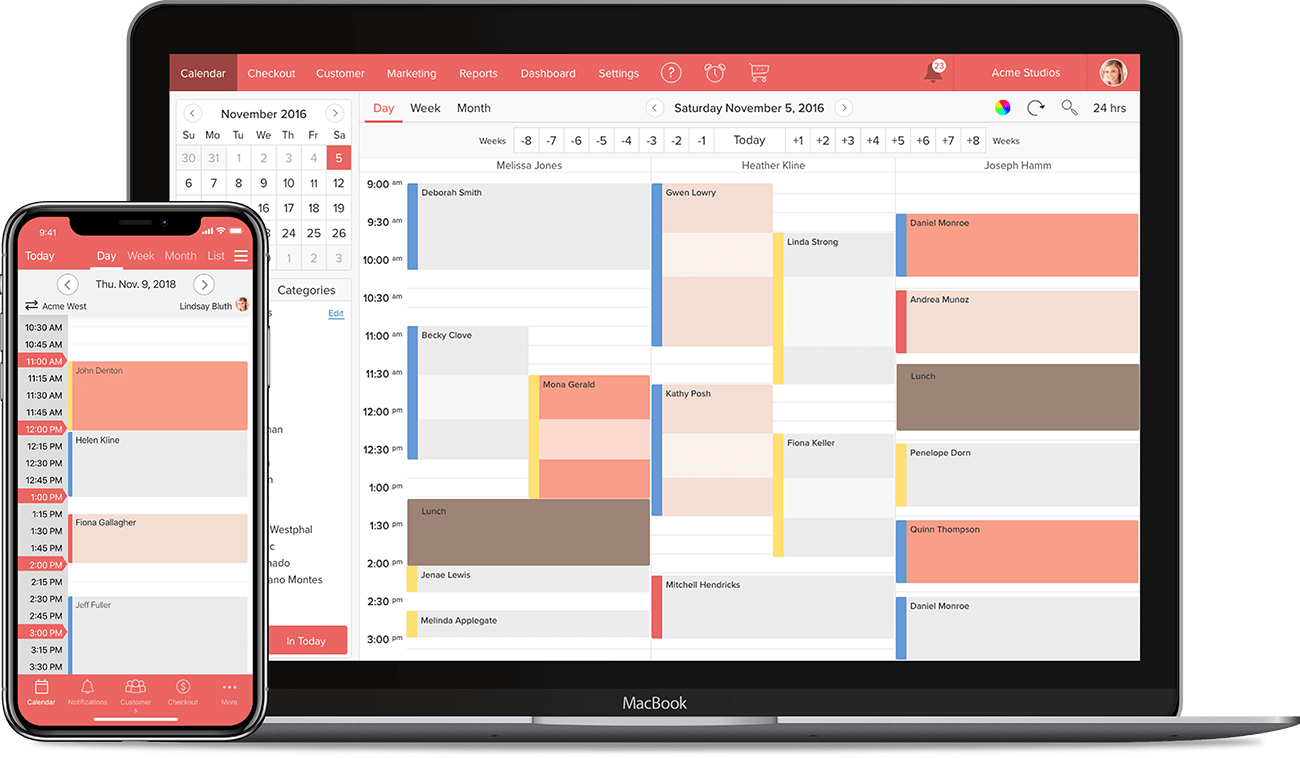Open Deborah Smith's appointment
The image size is (1300, 758).
pyautogui.click(x=528, y=226)
